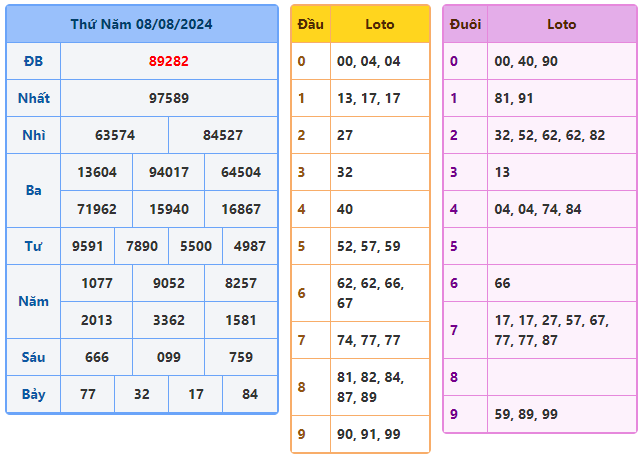The image size is (639, 455).
Task: Select third prize number 16867
Action: tap(240, 209)
